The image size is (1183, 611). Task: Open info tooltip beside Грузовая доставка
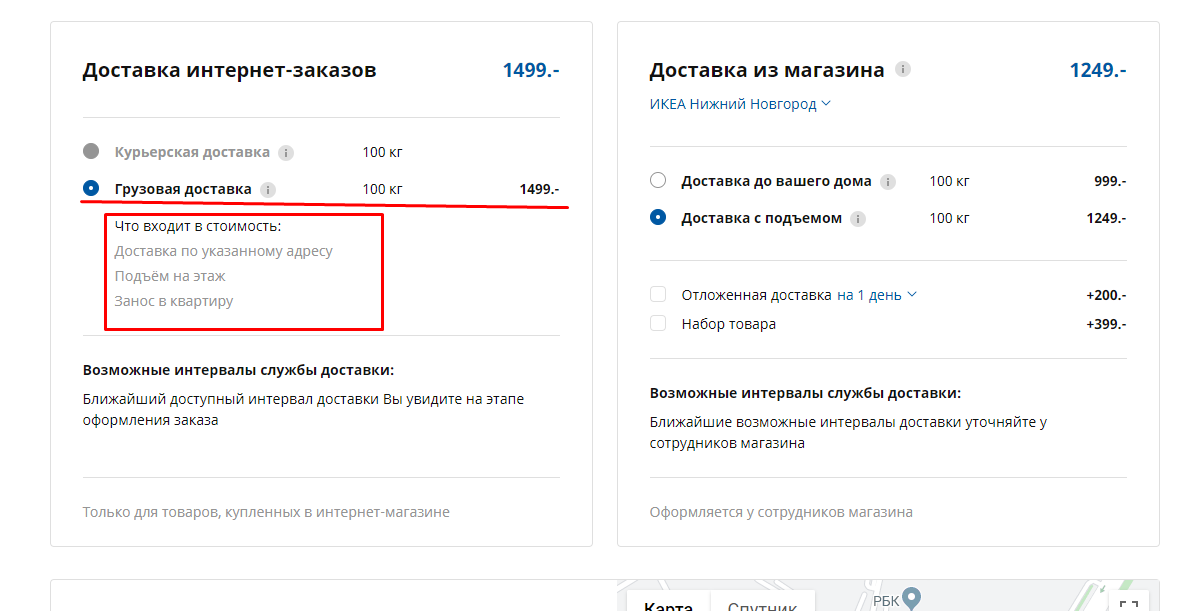(268, 189)
